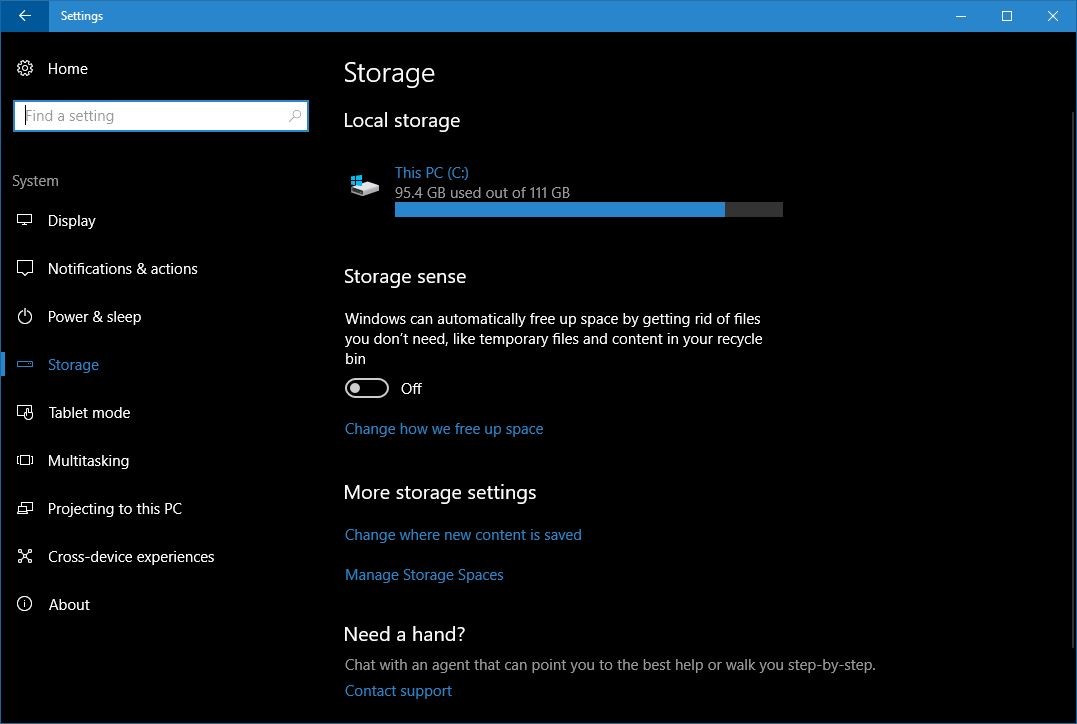Switch to the Storage settings section
The image size is (1077, 724).
point(73,364)
